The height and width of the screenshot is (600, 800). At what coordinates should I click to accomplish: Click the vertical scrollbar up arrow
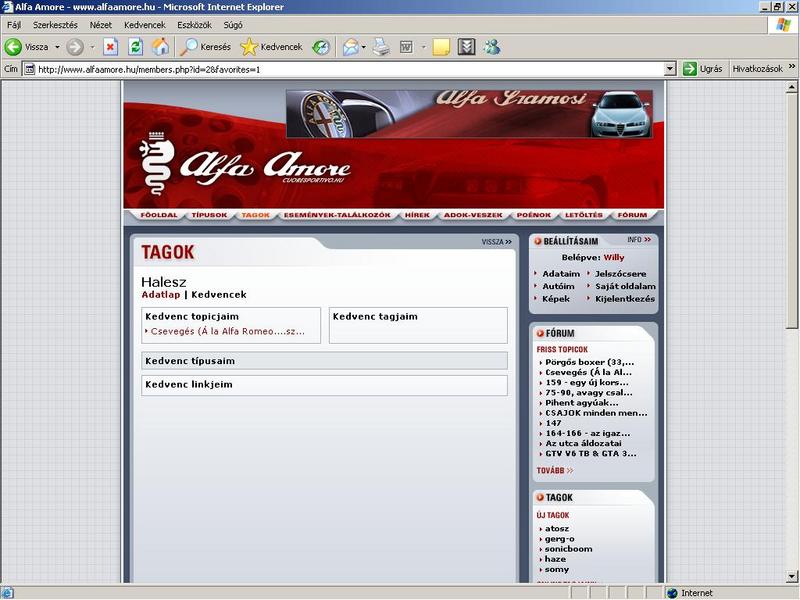(791, 87)
